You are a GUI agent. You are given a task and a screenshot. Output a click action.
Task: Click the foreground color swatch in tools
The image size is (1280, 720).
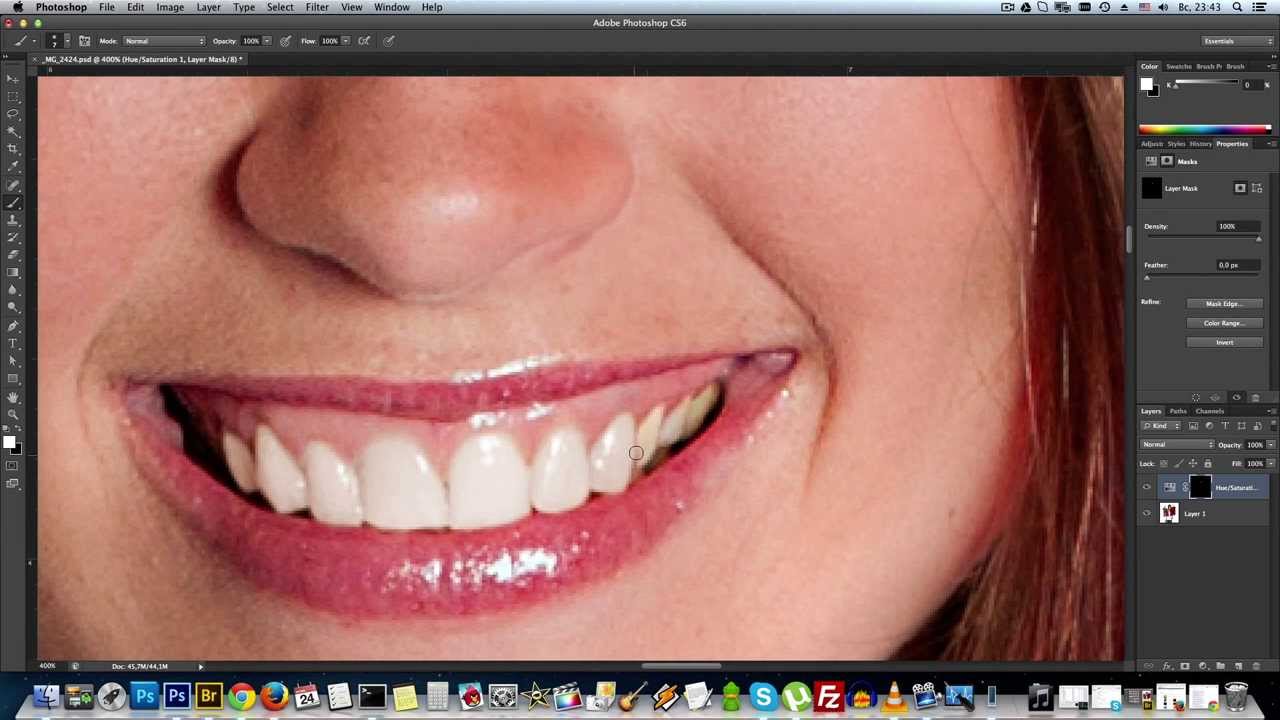click(9, 441)
